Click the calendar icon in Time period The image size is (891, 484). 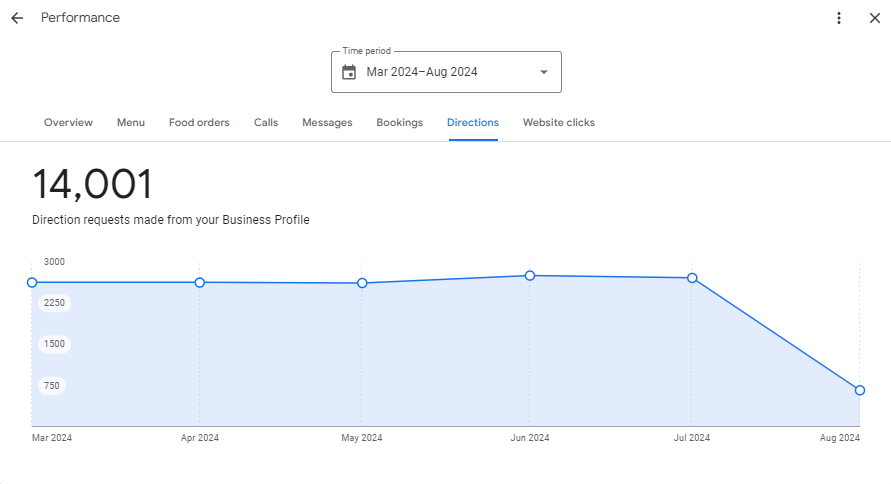(349, 72)
